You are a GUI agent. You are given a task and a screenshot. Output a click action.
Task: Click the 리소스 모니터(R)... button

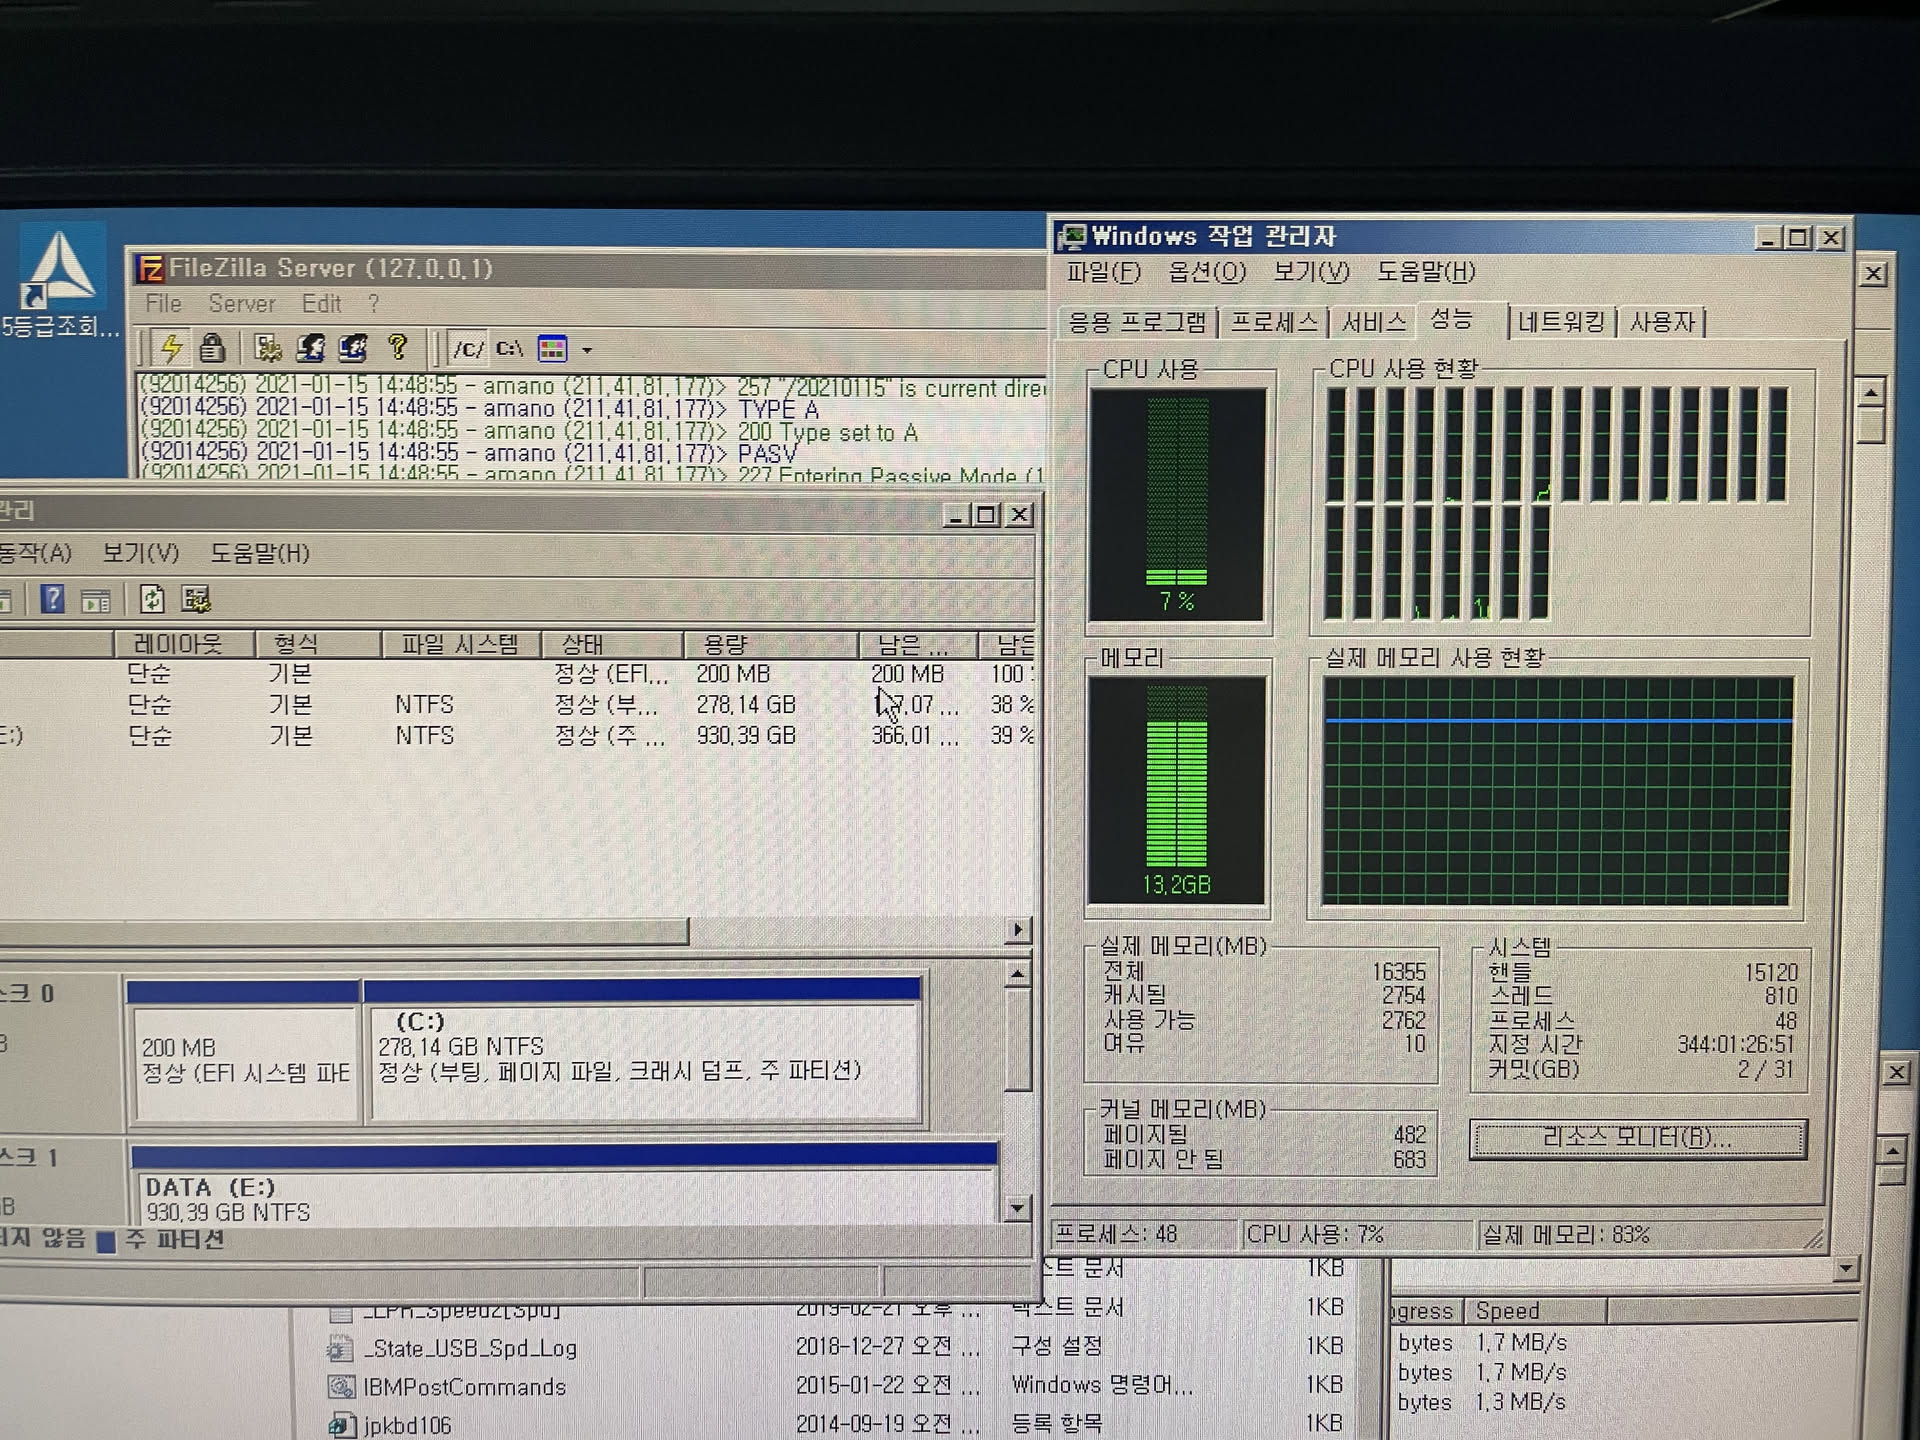pyautogui.click(x=1637, y=1138)
